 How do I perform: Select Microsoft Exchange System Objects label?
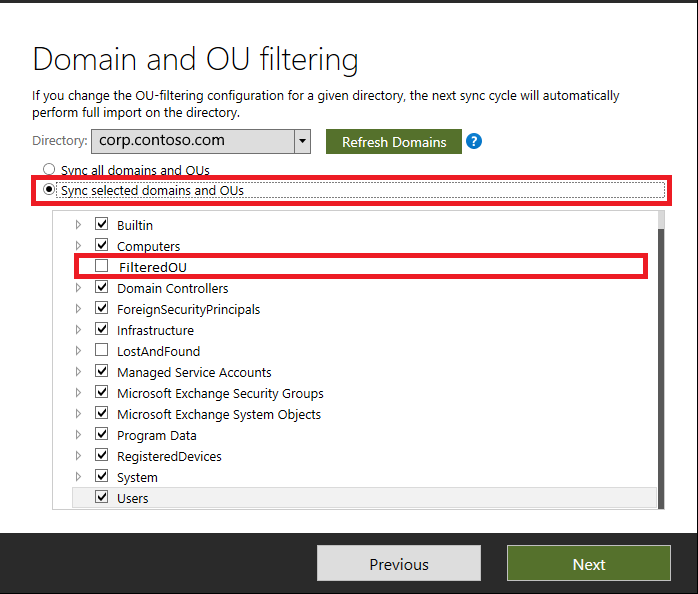[x=219, y=415]
